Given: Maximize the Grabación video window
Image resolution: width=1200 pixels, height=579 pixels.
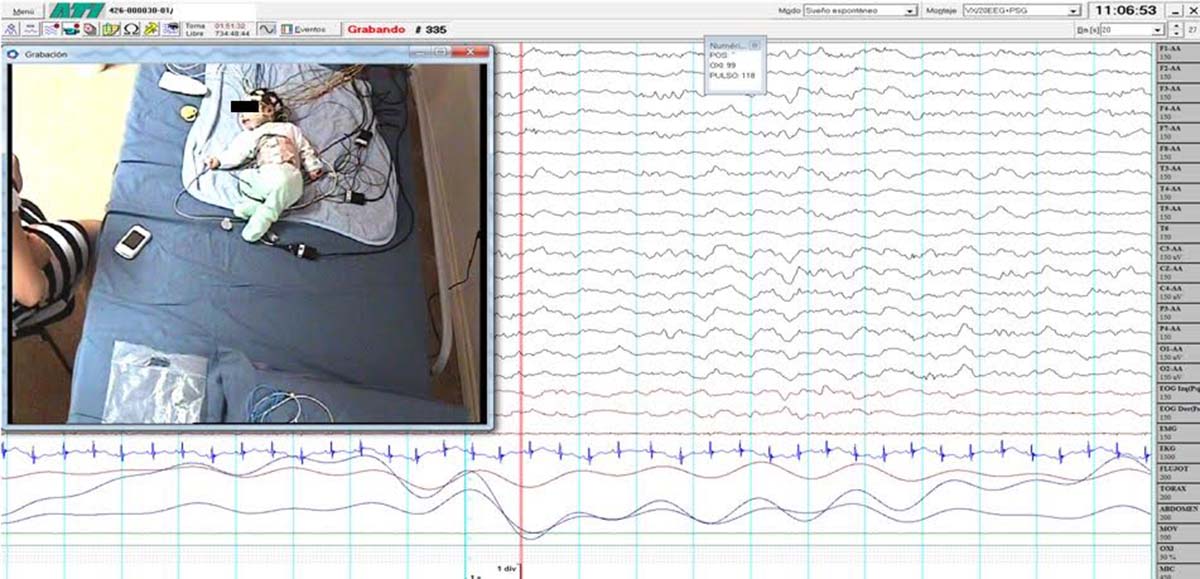Looking at the screenshot, I should [x=442, y=52].
